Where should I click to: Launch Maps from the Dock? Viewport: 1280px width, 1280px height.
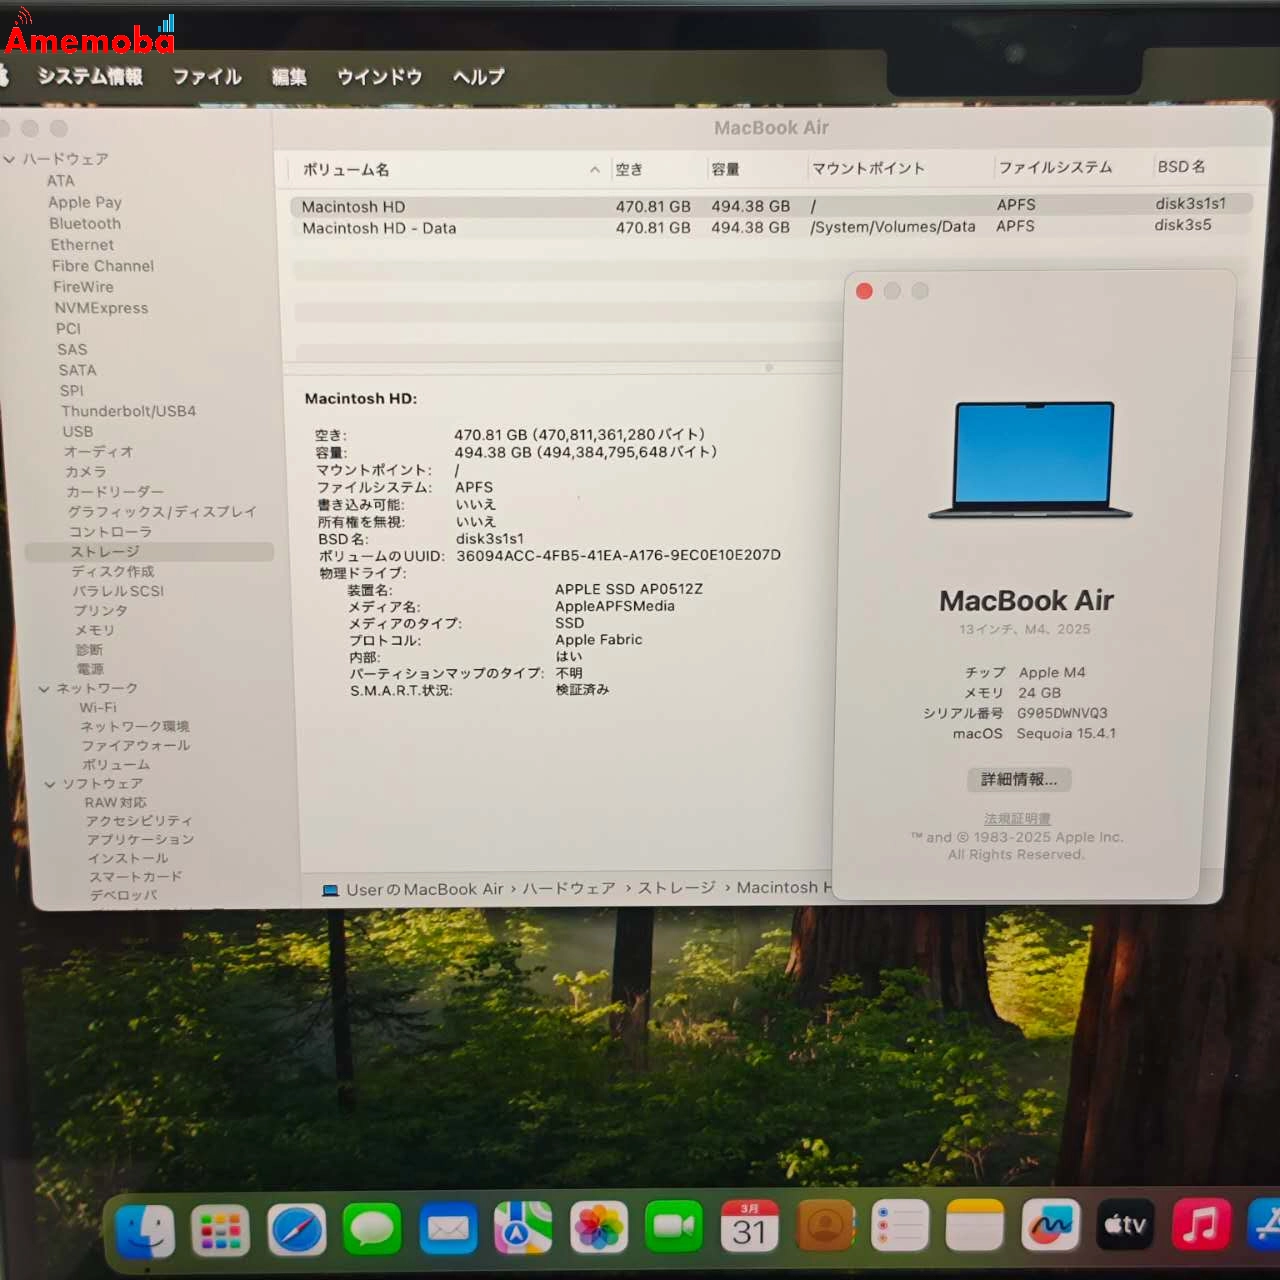coord(522,1228)
